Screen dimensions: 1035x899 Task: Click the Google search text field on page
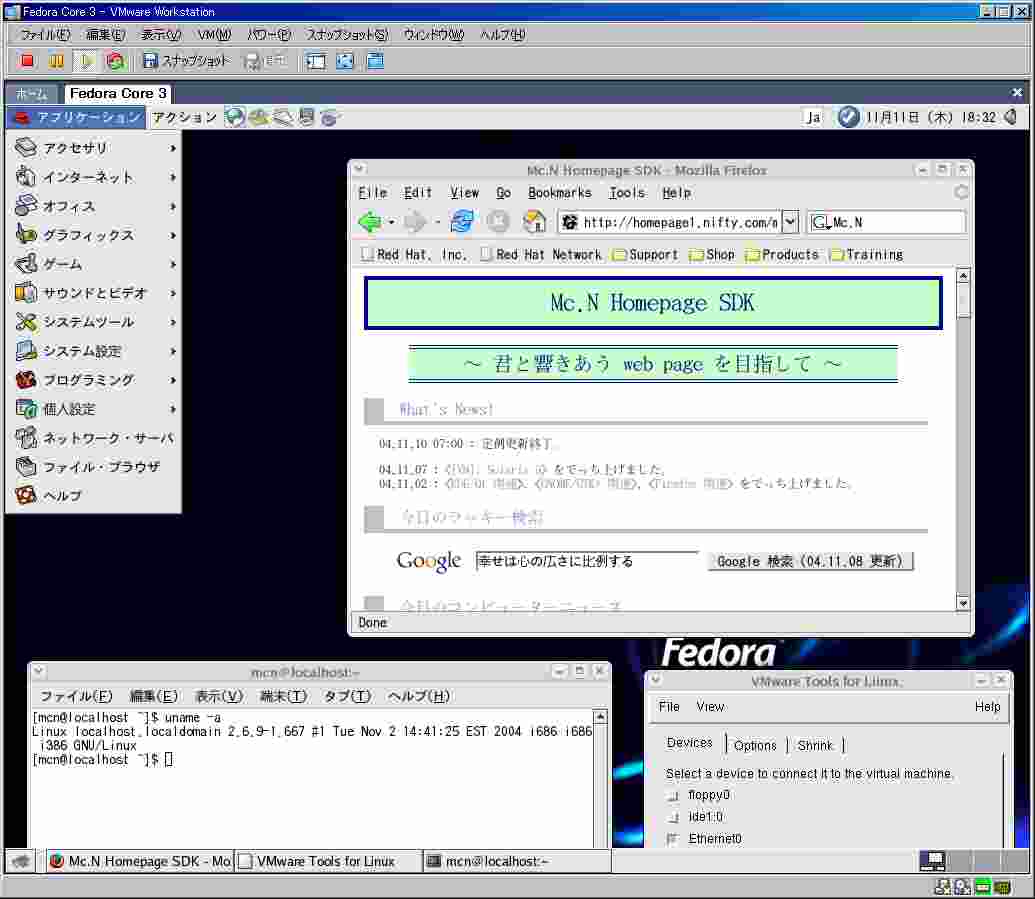tap(587, 561)
